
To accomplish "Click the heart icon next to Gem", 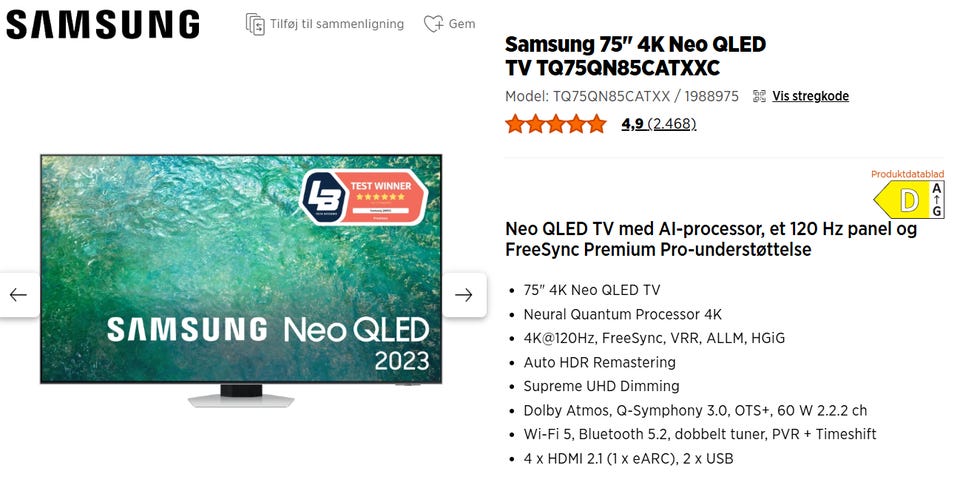I will coord(433,24).
